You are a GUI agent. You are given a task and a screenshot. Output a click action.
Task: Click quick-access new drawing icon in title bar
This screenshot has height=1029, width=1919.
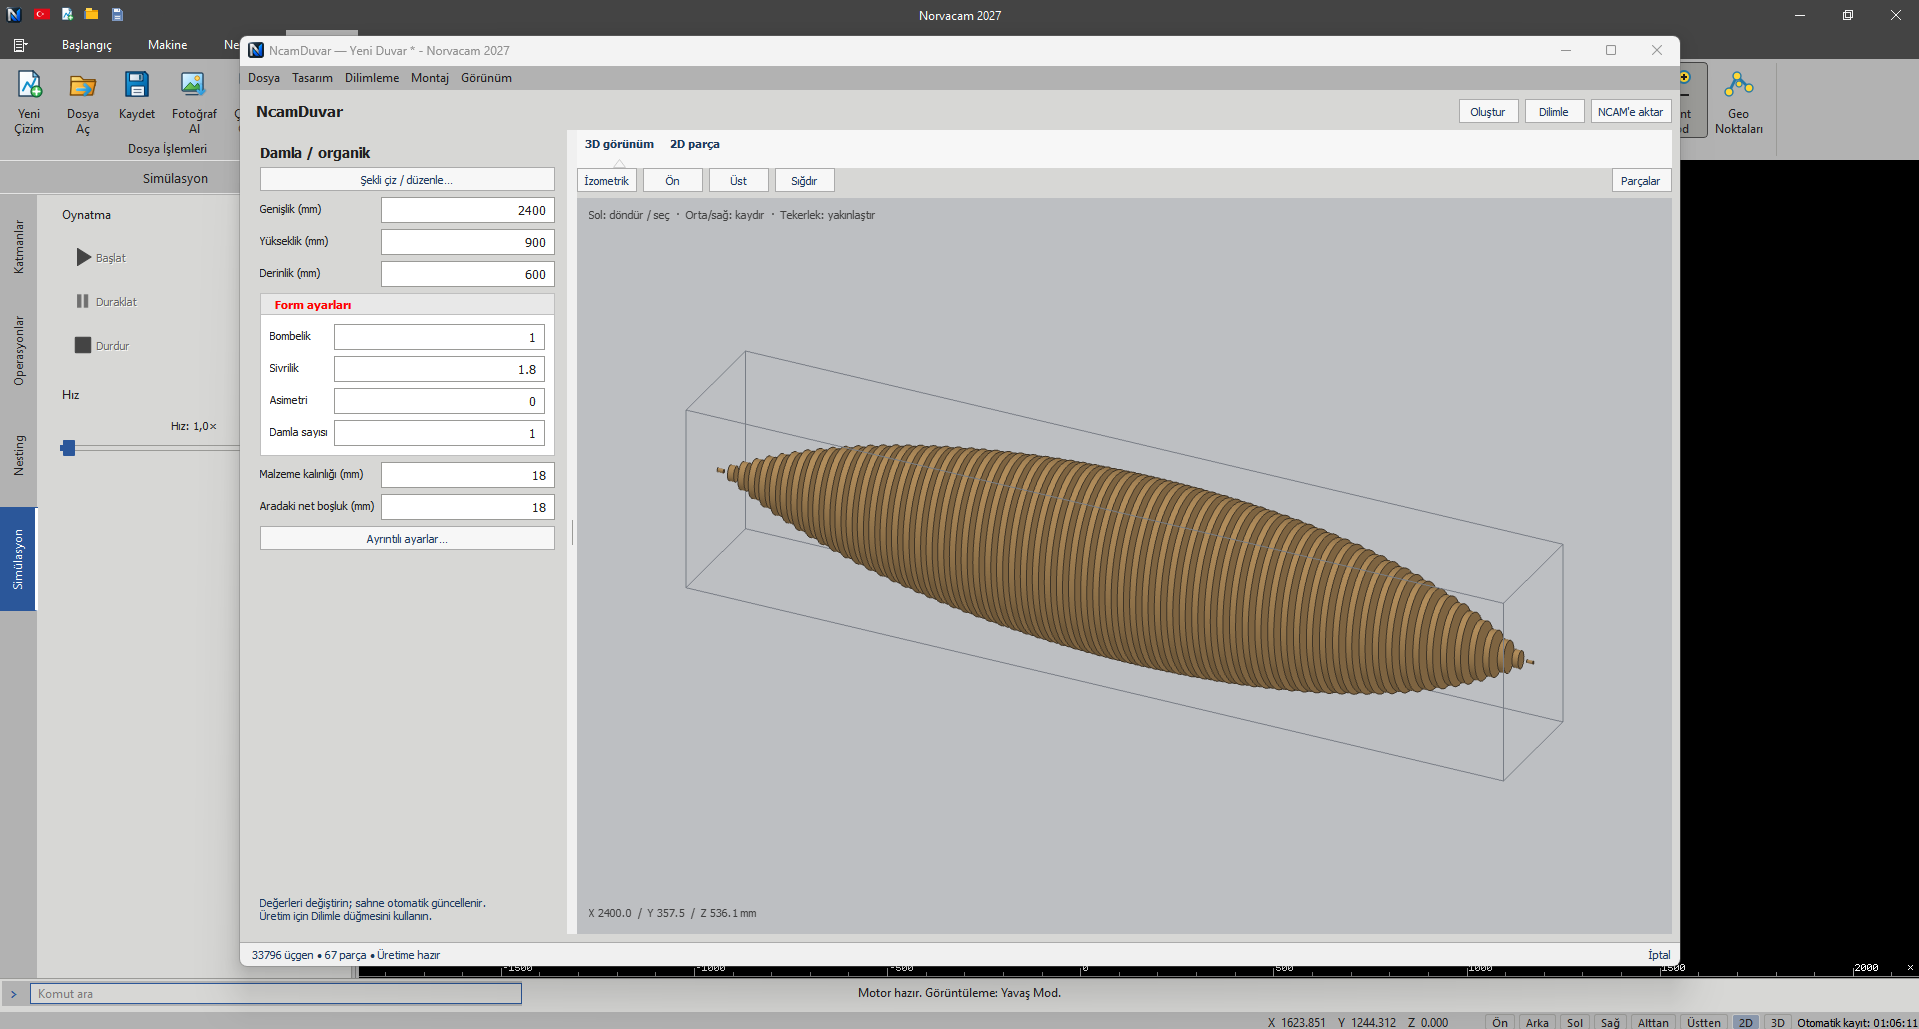67,14
